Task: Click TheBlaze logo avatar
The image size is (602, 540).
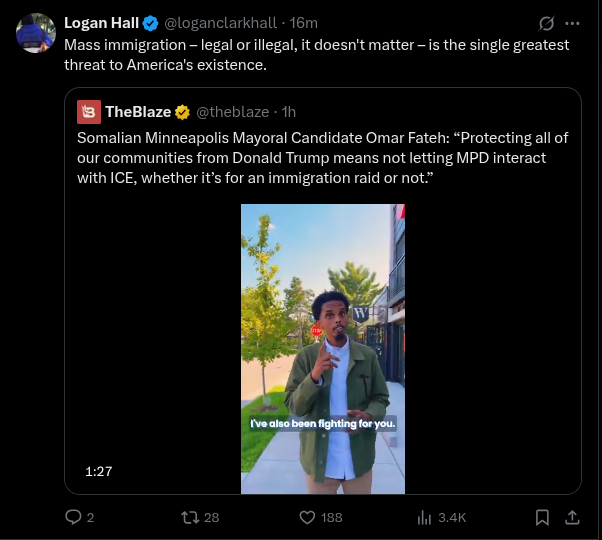Action: 89,112
